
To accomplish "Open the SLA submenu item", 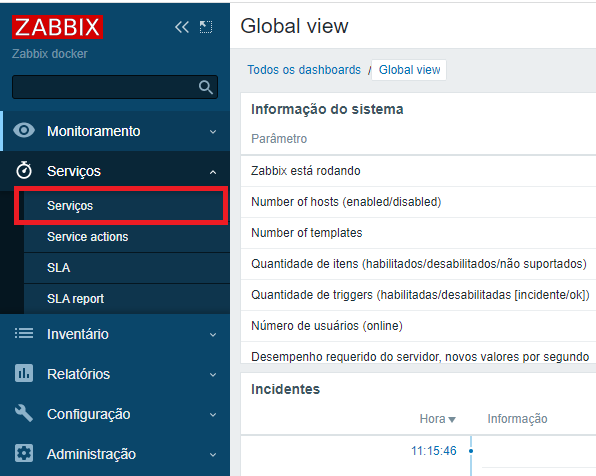I will [x=127, y=268].
